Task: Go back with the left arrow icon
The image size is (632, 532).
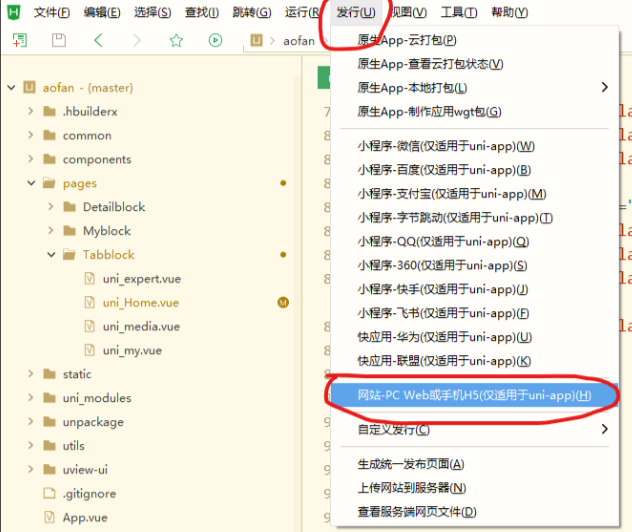Action: tap(98, 40)
